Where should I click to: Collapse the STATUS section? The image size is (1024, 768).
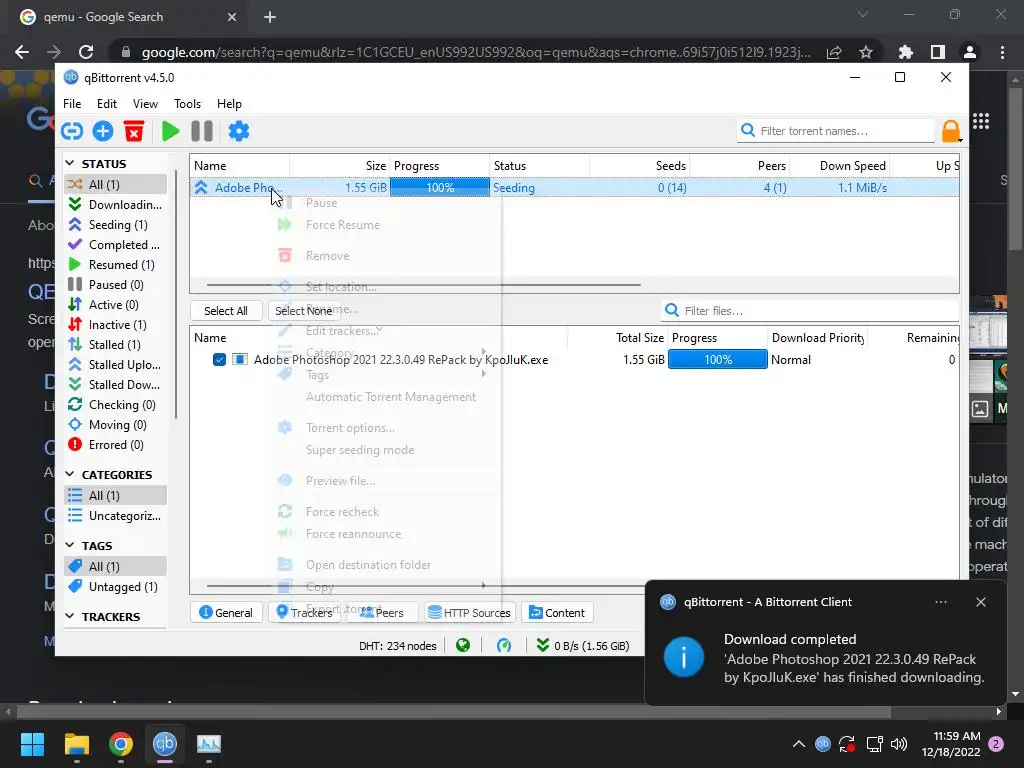pos(71,164)
